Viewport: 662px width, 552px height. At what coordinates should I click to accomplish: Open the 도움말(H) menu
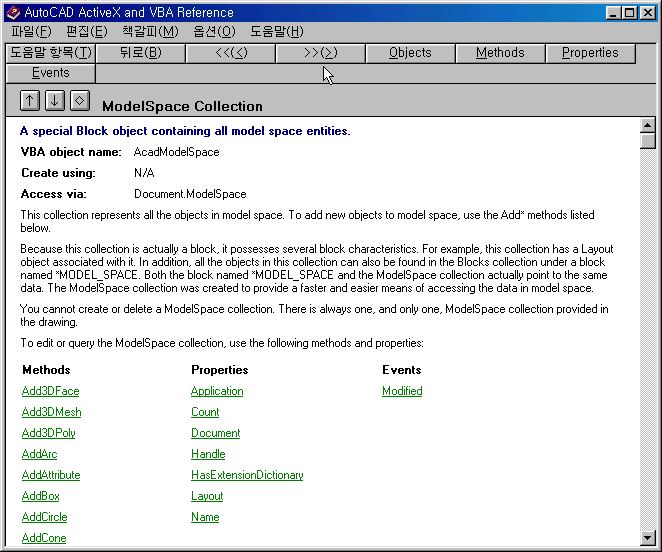tap(277, 32)
